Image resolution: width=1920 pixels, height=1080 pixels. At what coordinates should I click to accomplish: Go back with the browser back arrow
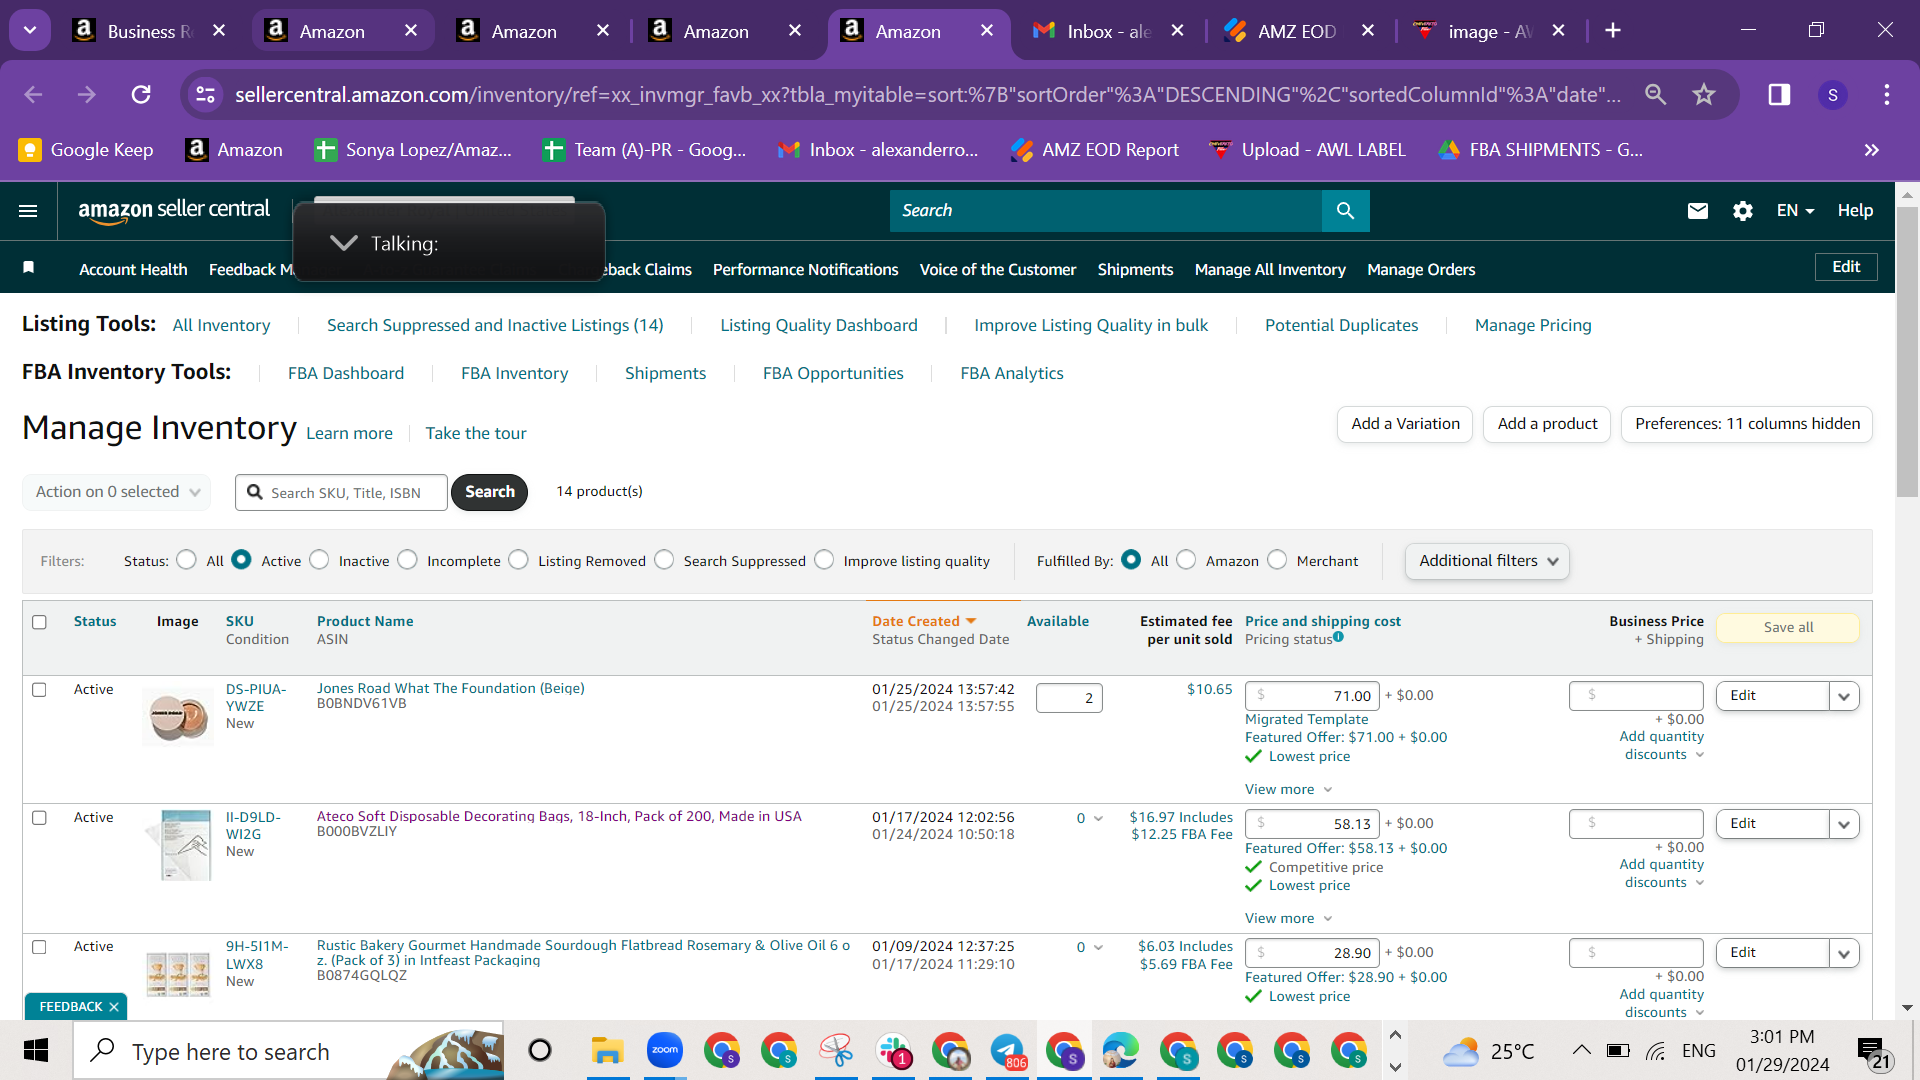coord(33,95)
